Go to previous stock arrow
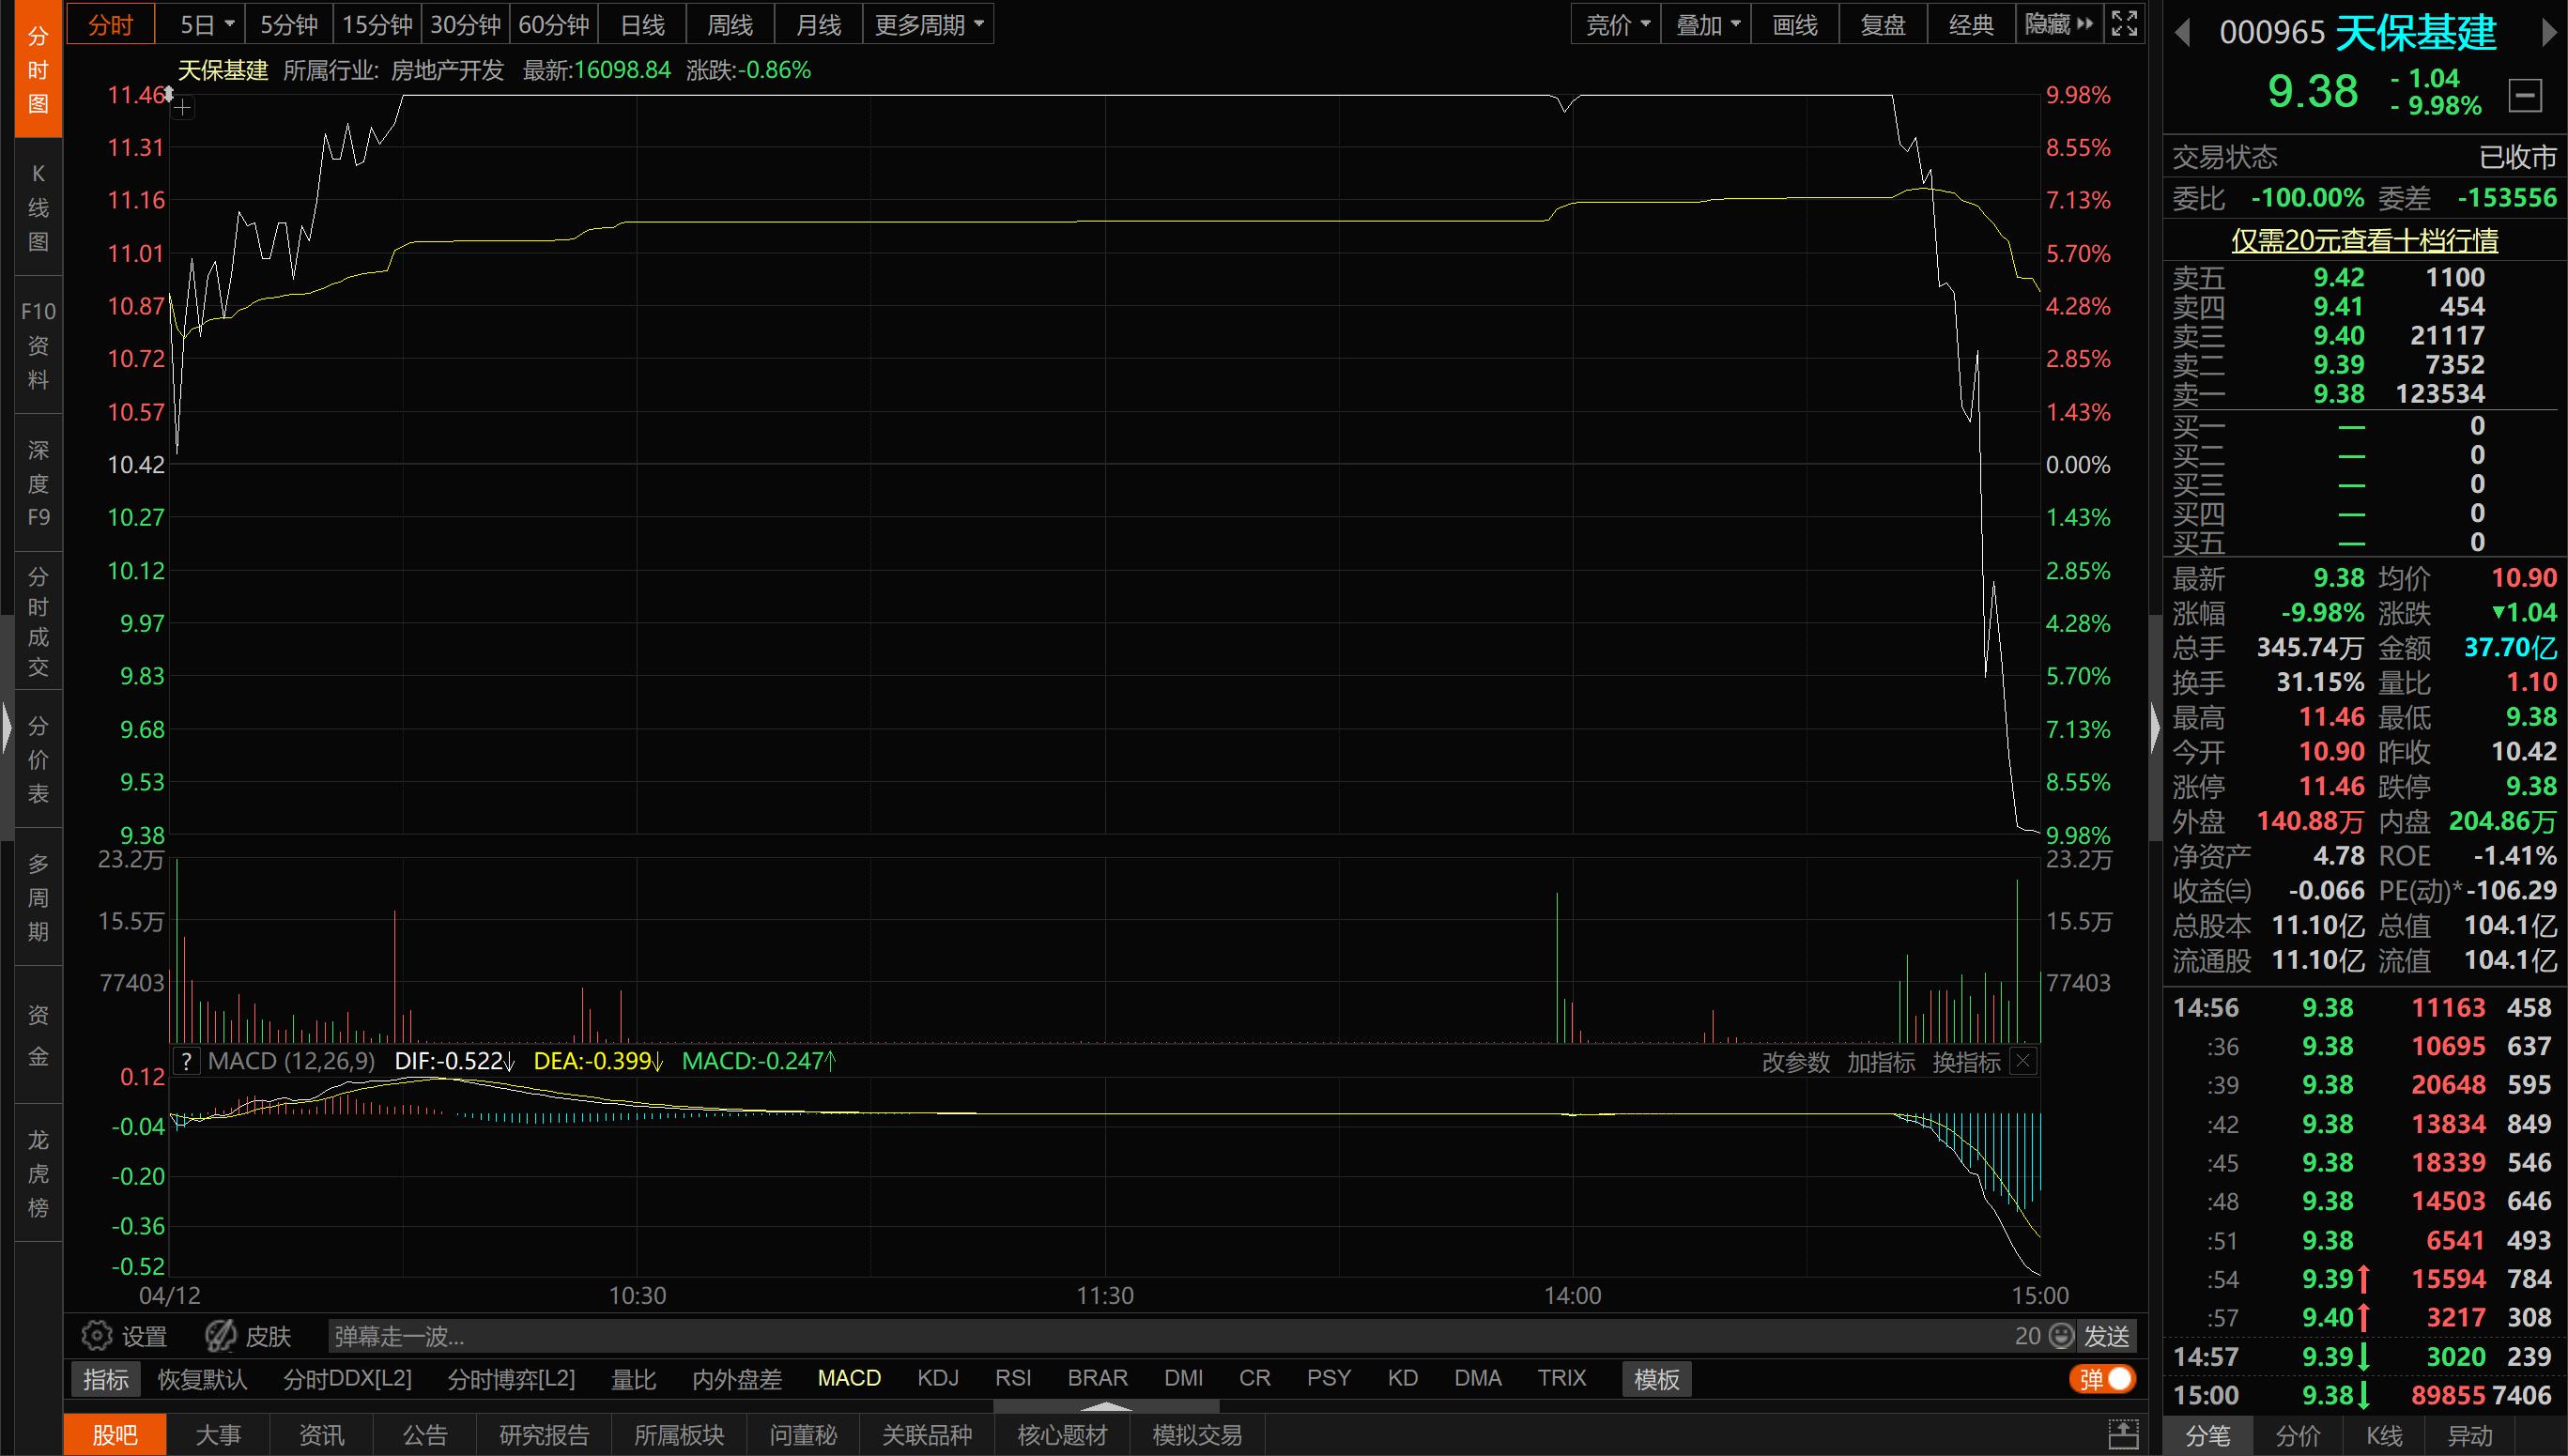This screenshot has height=1456, width=2568. click(2183, 33)
